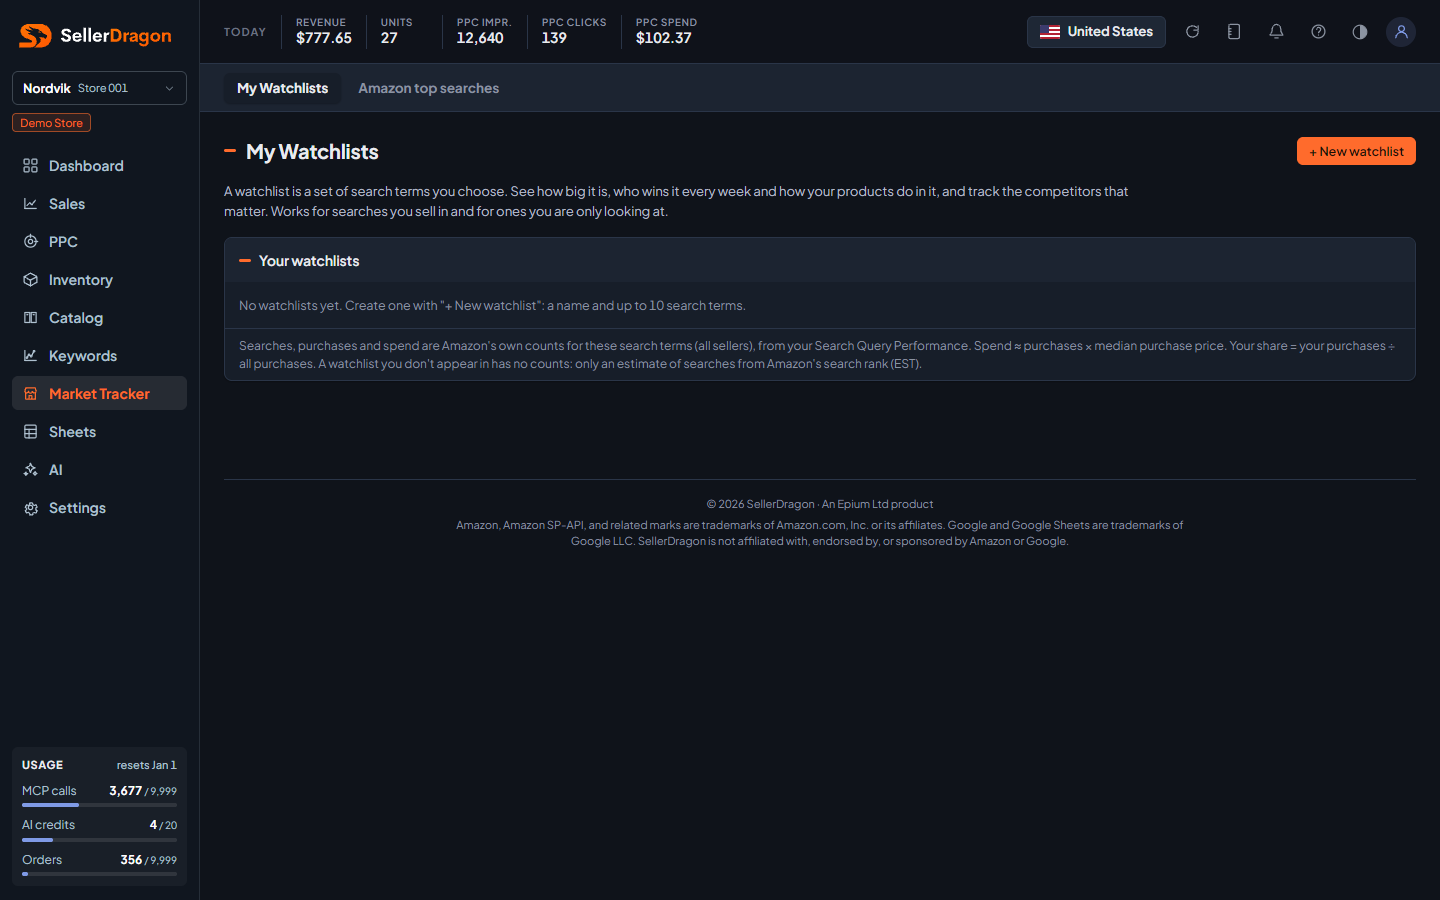Click the refresh data icon

(1192, 32)
